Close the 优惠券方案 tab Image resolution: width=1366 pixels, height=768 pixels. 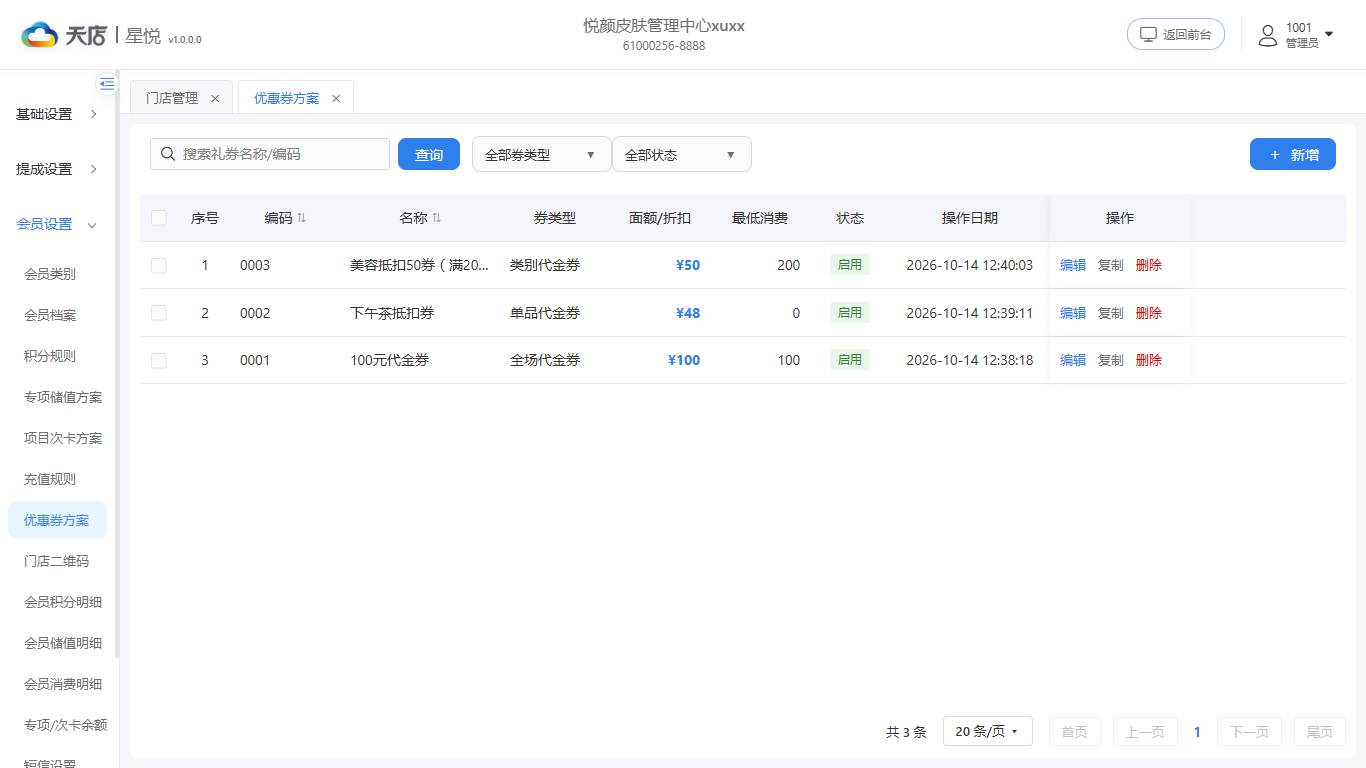click(336, 98)
